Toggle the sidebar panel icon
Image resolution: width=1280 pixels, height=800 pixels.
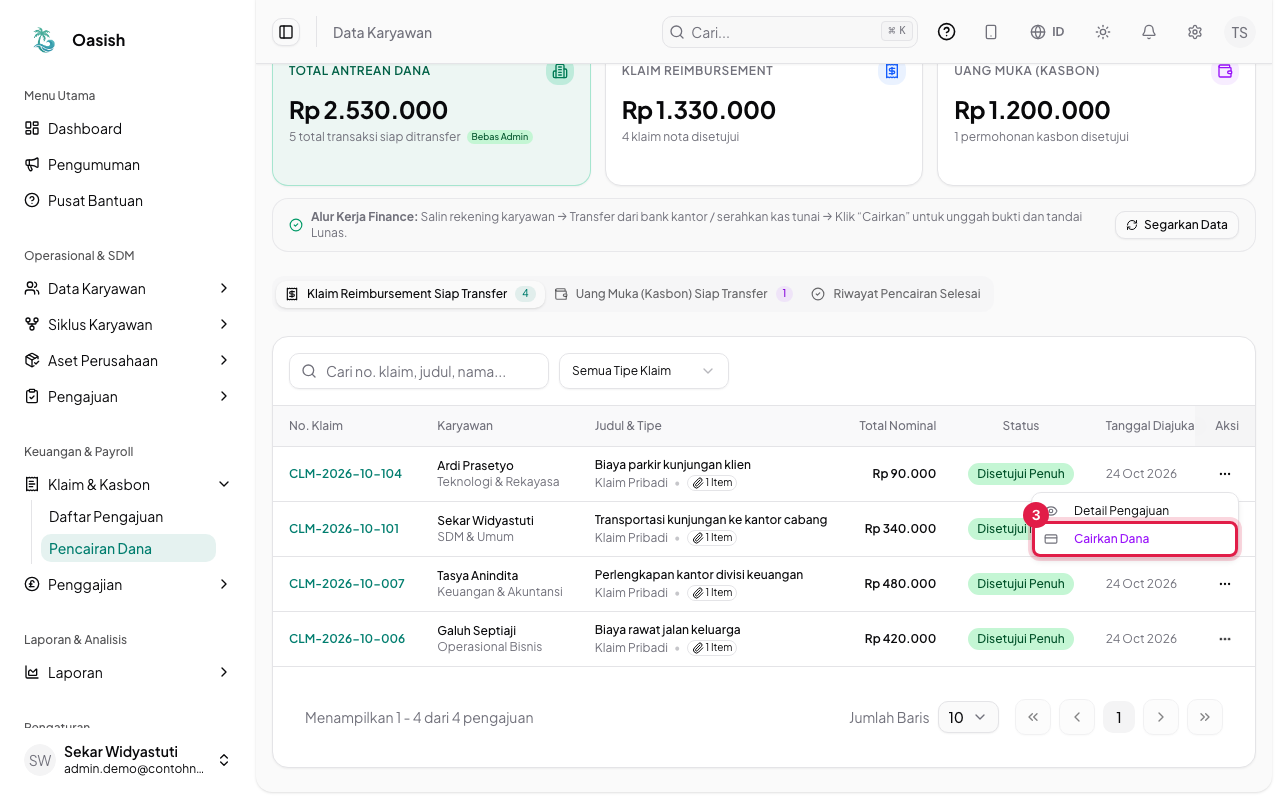[x=286, y=32]
